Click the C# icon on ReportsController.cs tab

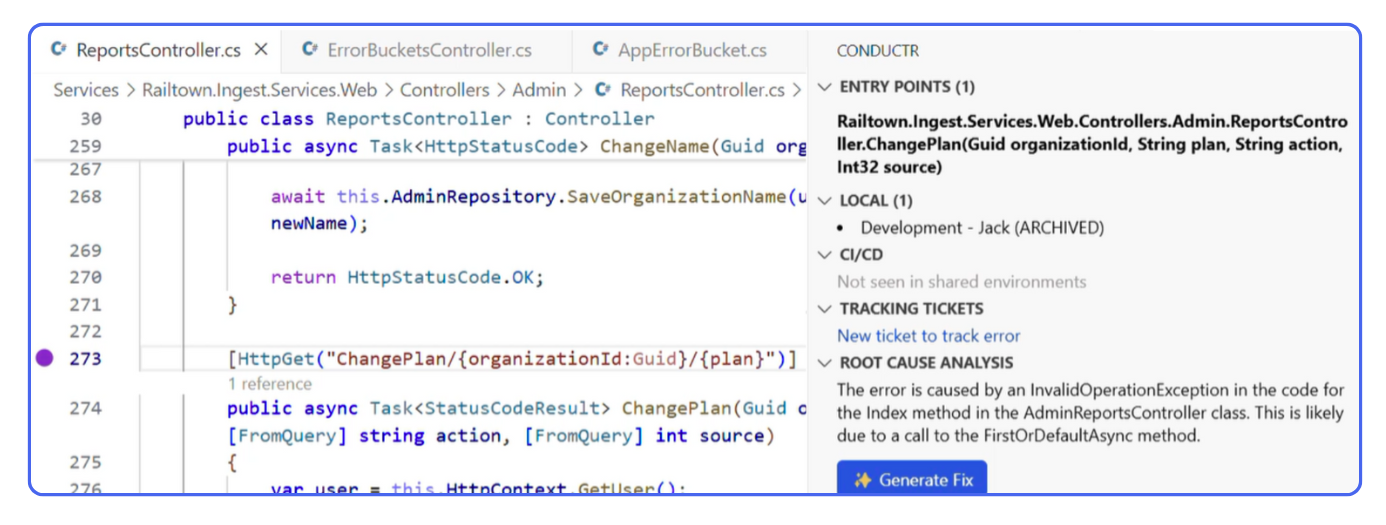tap(59, 49)
